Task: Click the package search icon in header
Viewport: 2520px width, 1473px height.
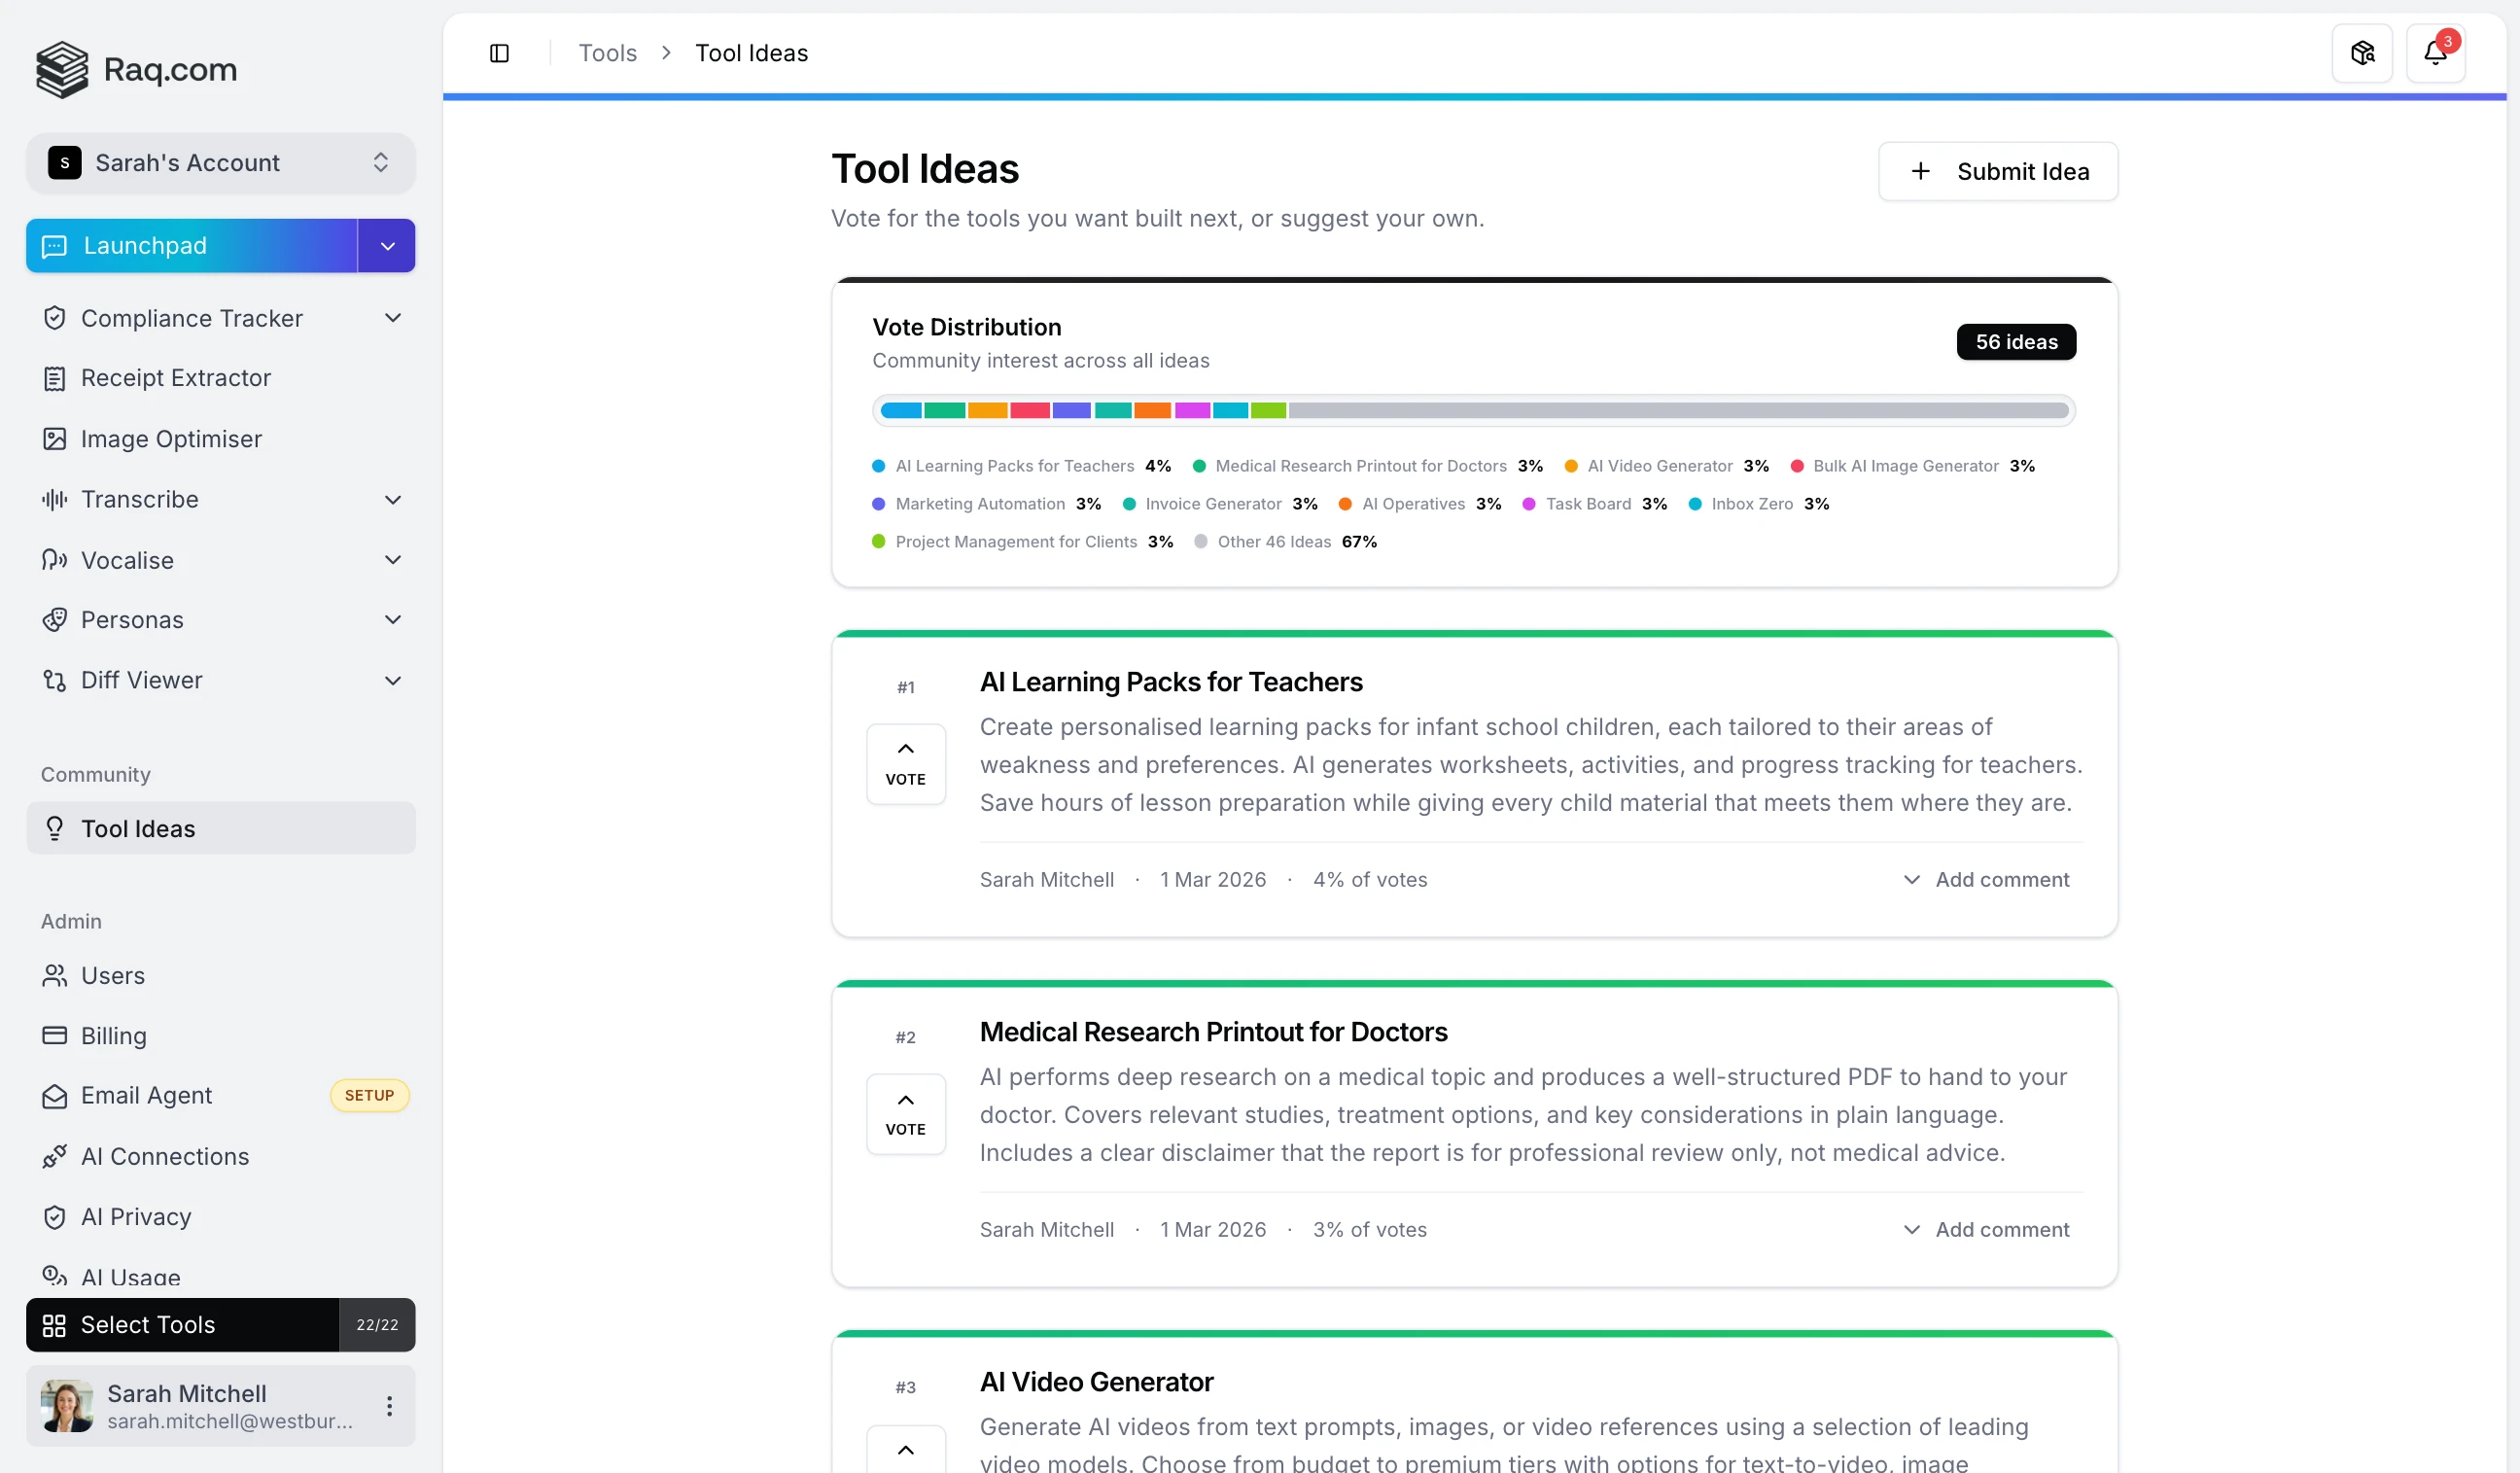Action: [x=2362, y=53]
